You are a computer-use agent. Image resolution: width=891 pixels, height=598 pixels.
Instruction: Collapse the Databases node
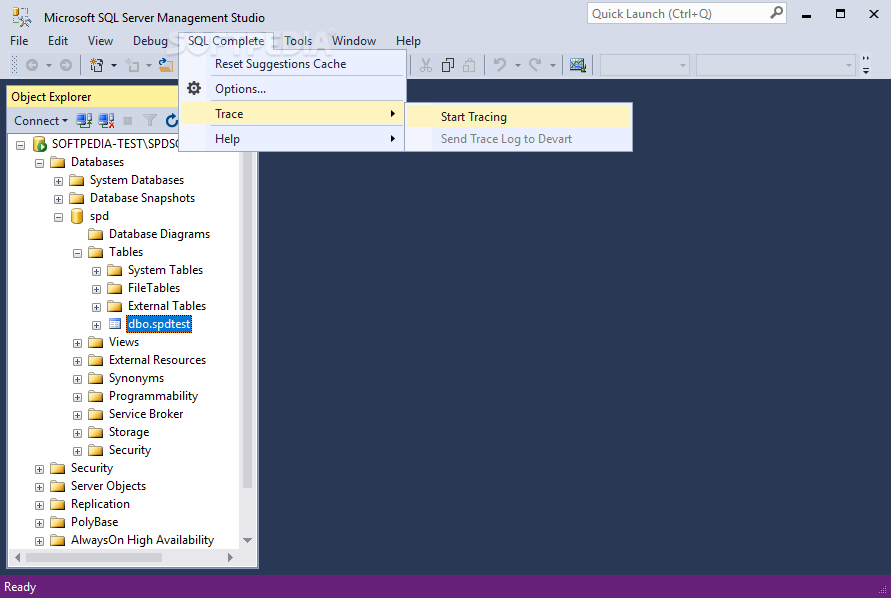(39, 163)
